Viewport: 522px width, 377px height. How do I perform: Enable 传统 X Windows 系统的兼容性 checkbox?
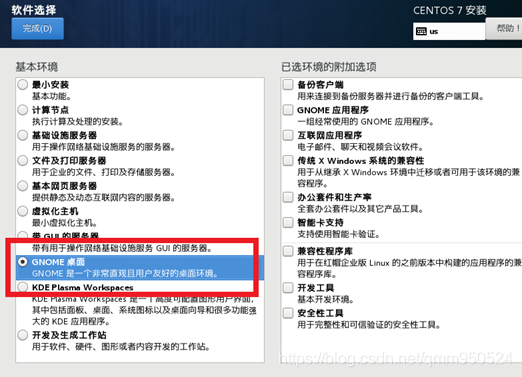pyautogui.click(x=288, y=160)
